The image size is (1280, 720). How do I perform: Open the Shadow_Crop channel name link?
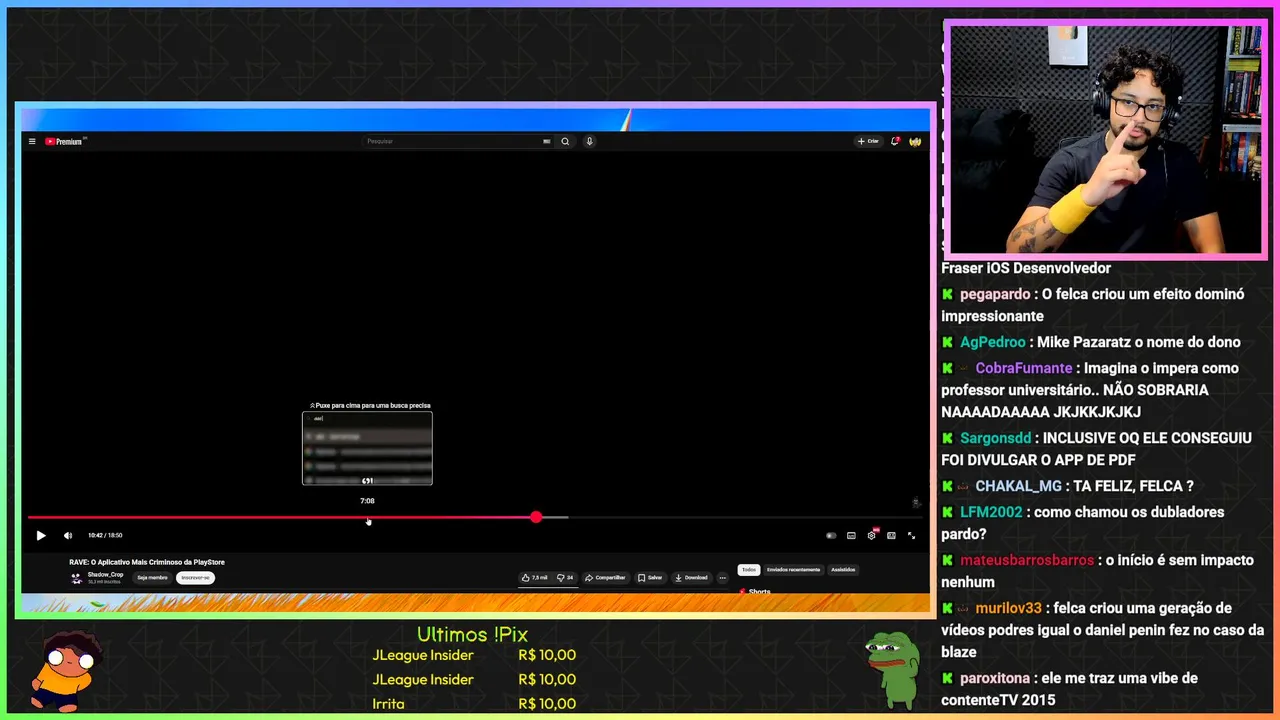coord(105,575)
